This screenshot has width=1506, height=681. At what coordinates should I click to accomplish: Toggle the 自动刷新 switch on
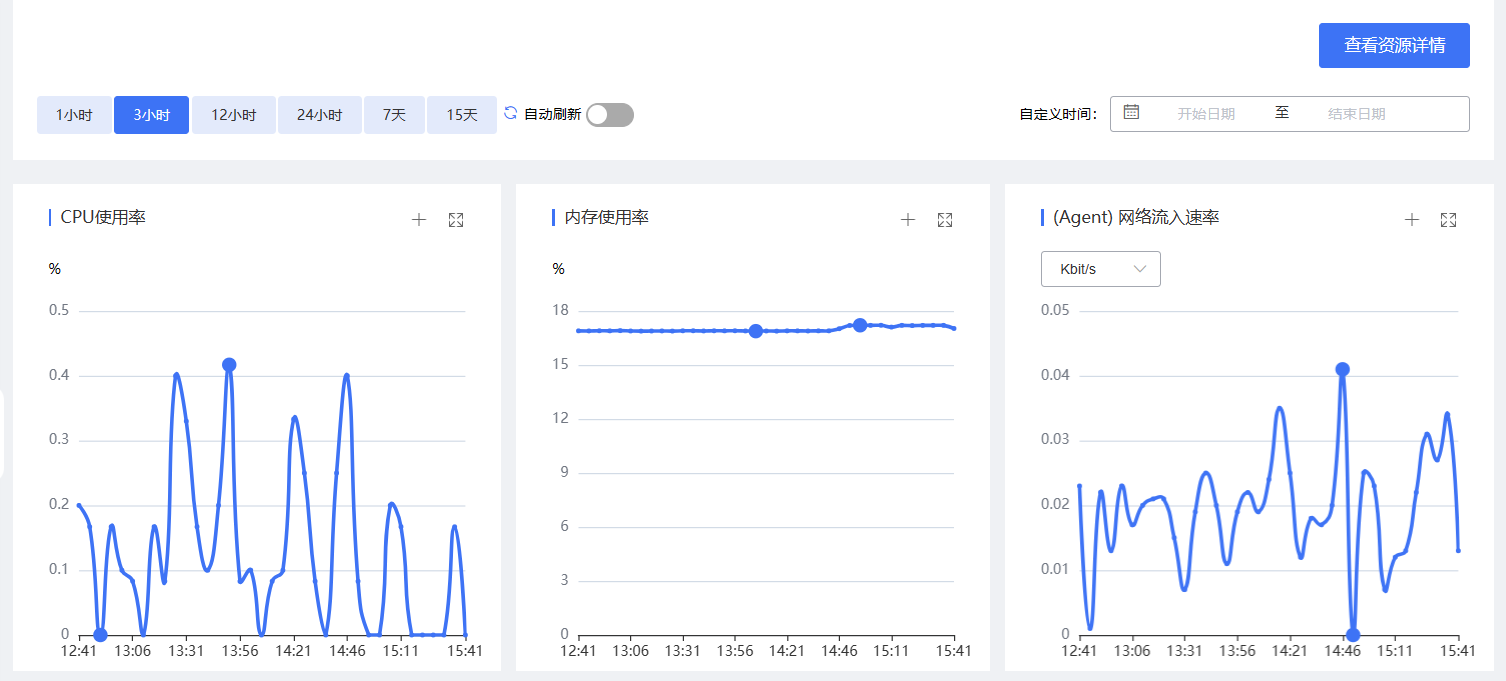(609, 115)
